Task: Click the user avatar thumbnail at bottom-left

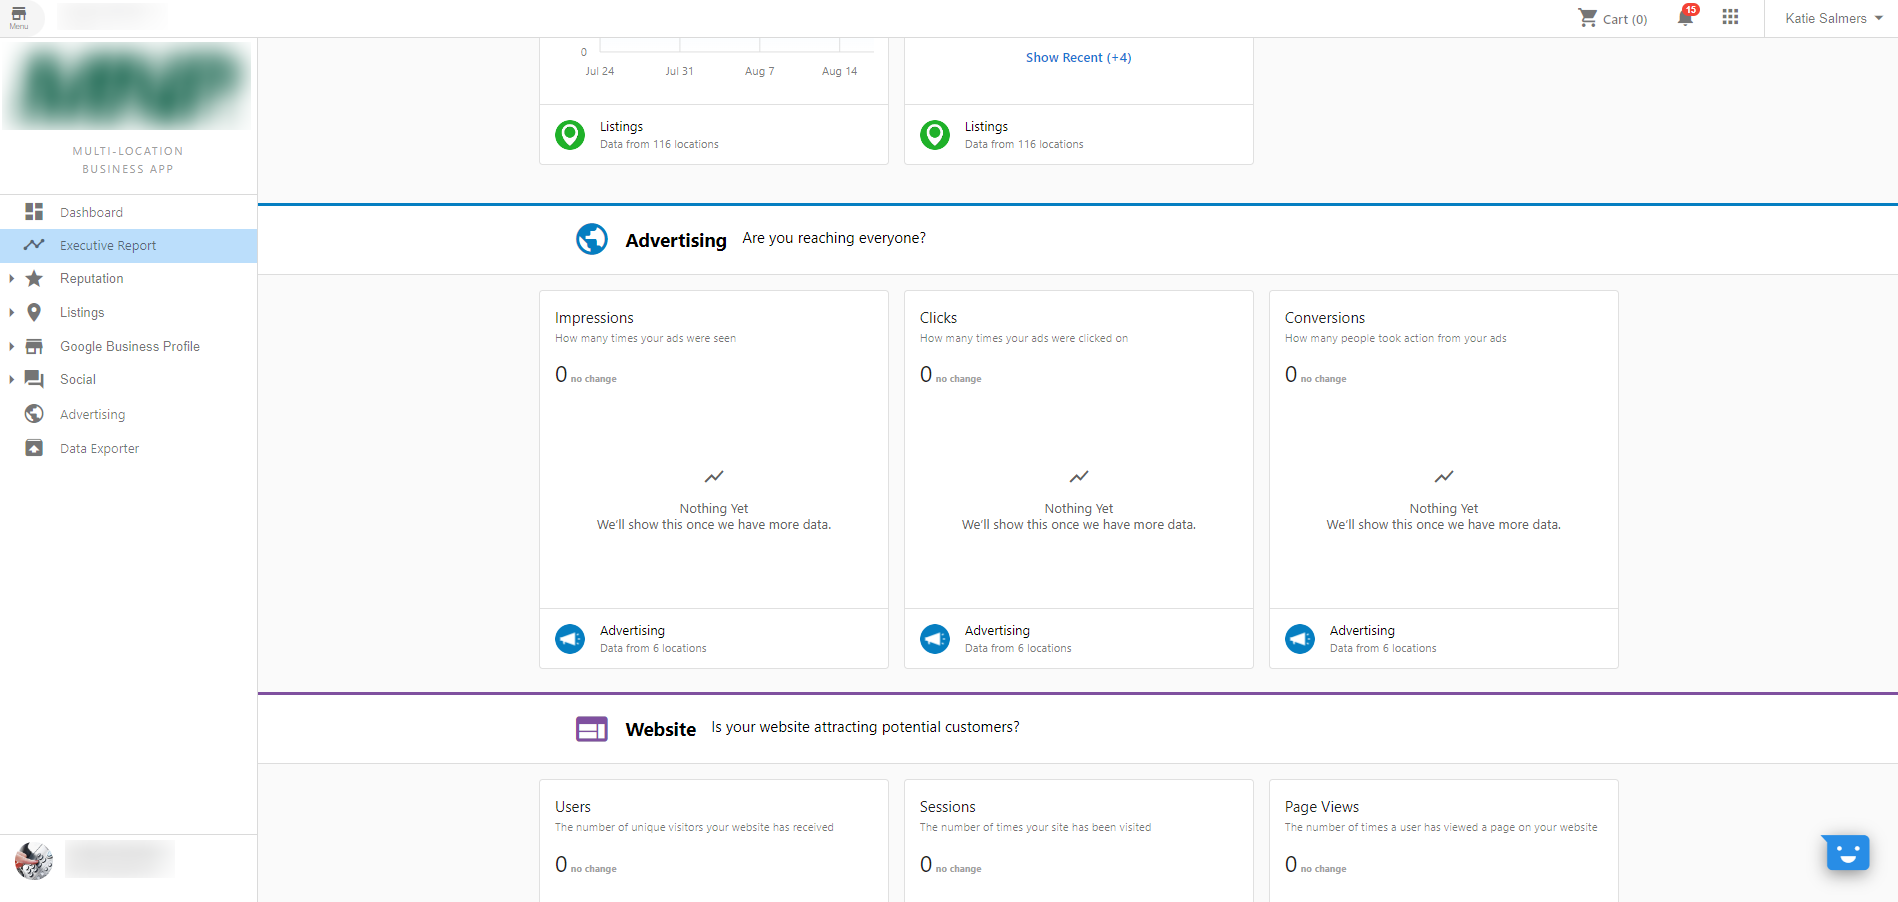Action: pos(34,860)
